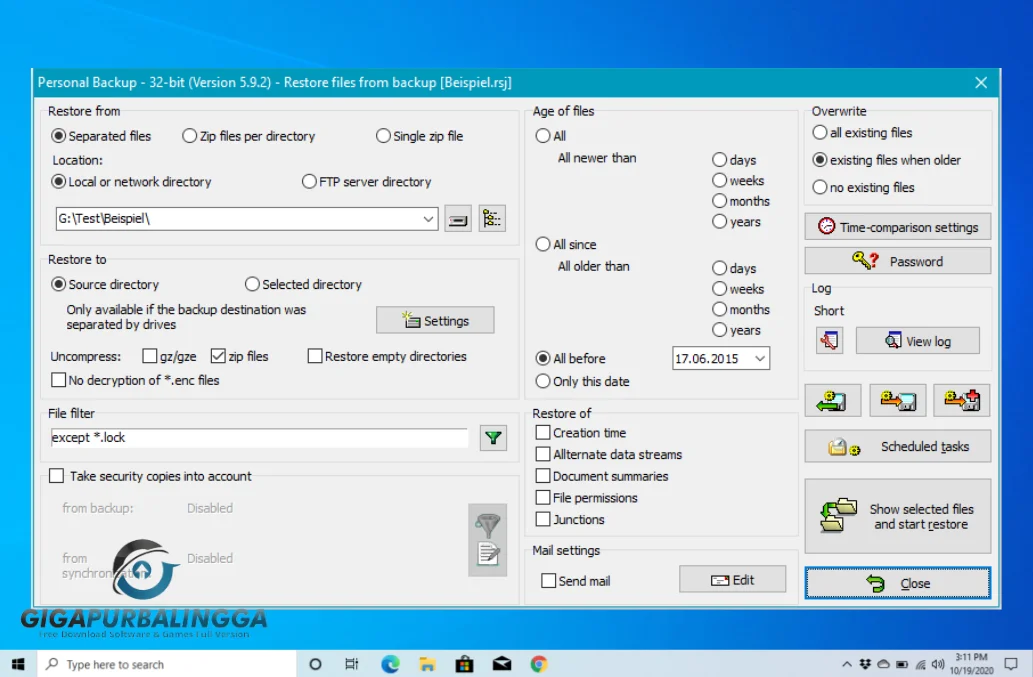Click the disk icon with green arrow
Image resolution: width=1033 pixels, height=677 pixels.
(x=832, y=400)
